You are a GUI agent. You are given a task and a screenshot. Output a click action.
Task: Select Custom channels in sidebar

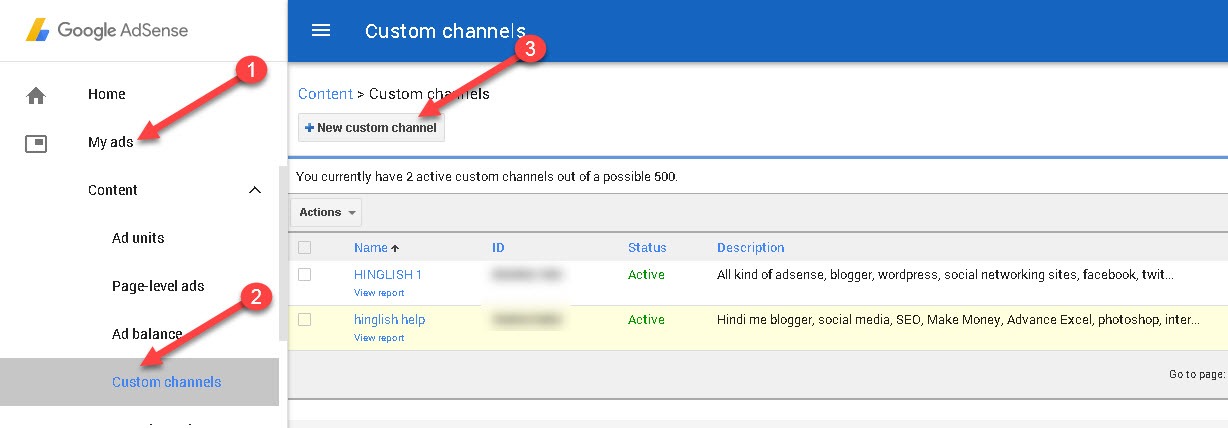(166, 382)
